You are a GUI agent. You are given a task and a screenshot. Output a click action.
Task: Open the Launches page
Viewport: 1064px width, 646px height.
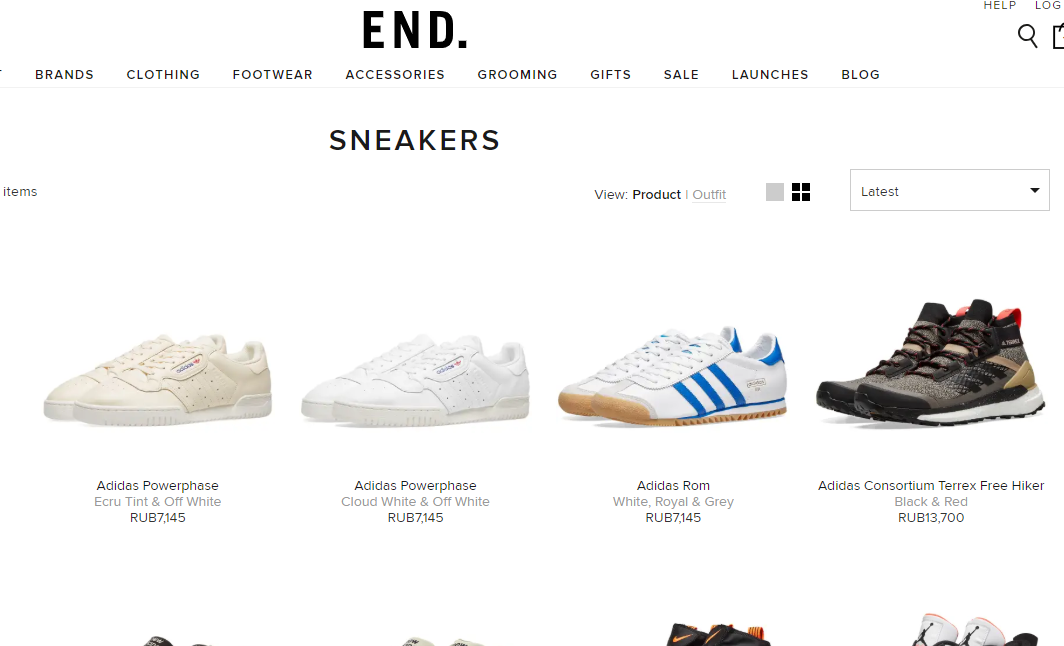click(770, 75)
